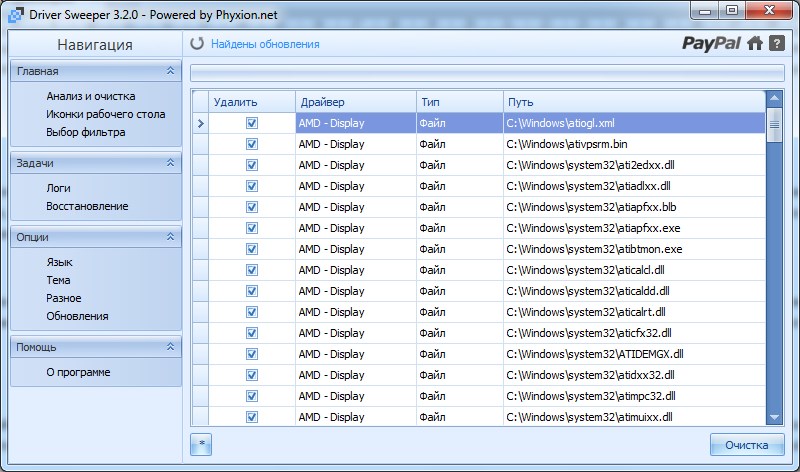Open the Тема settings
800x472 pixels.
point(58,280)
